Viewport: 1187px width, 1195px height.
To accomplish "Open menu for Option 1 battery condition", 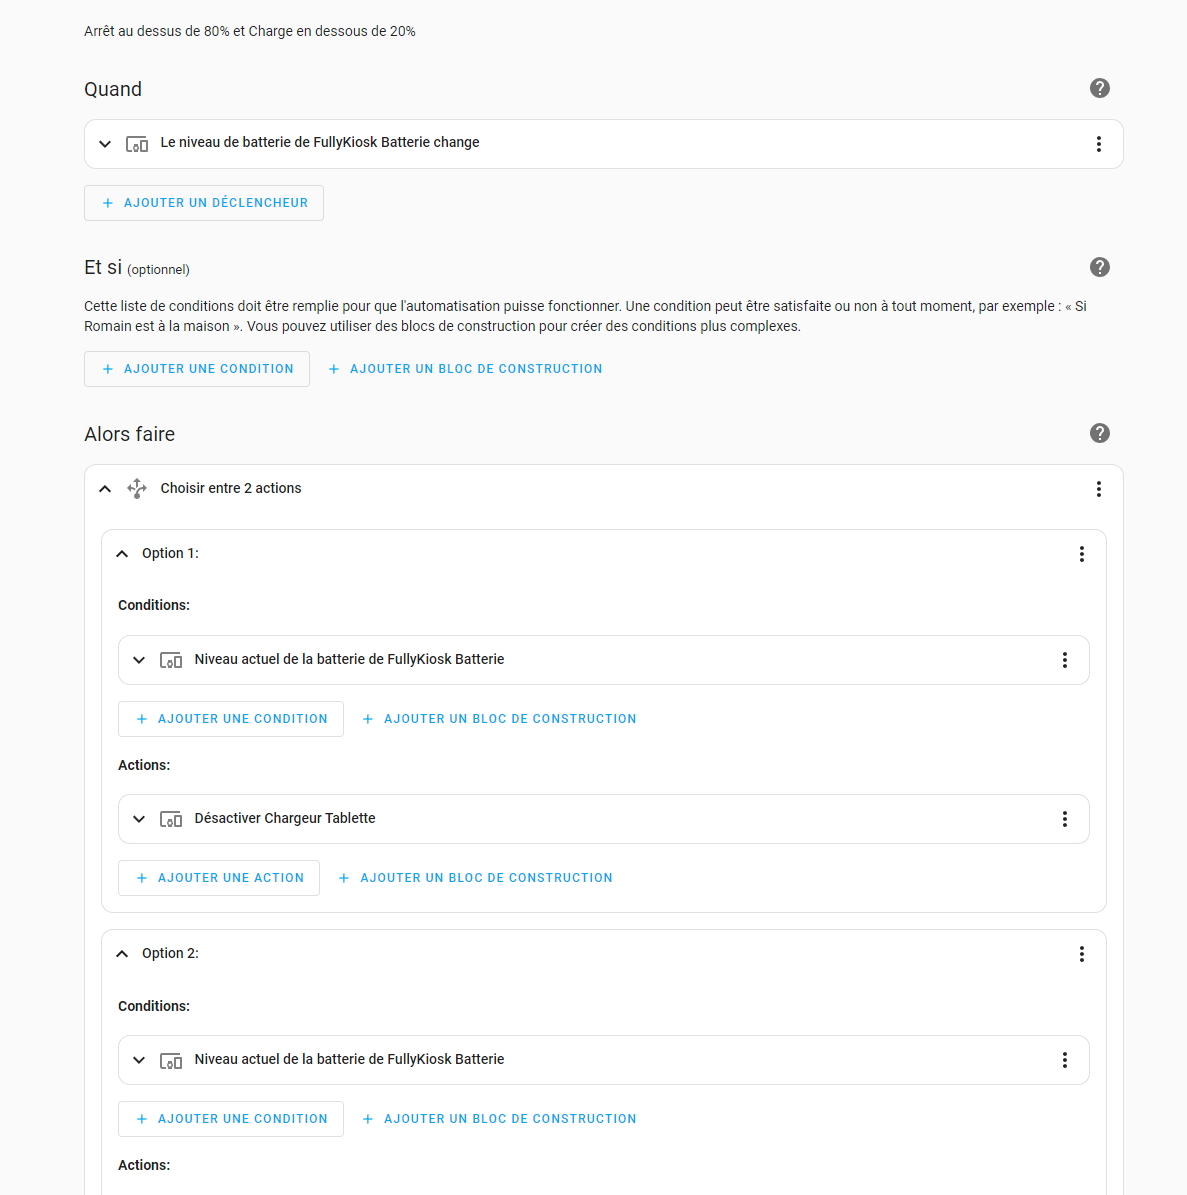I will click(x=1064, y=660).
